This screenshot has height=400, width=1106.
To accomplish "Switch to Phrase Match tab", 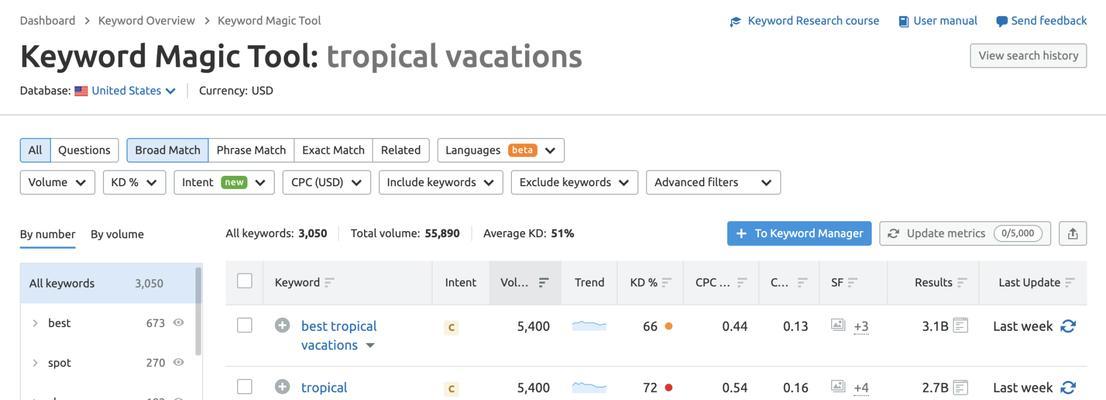I will 251,150.
